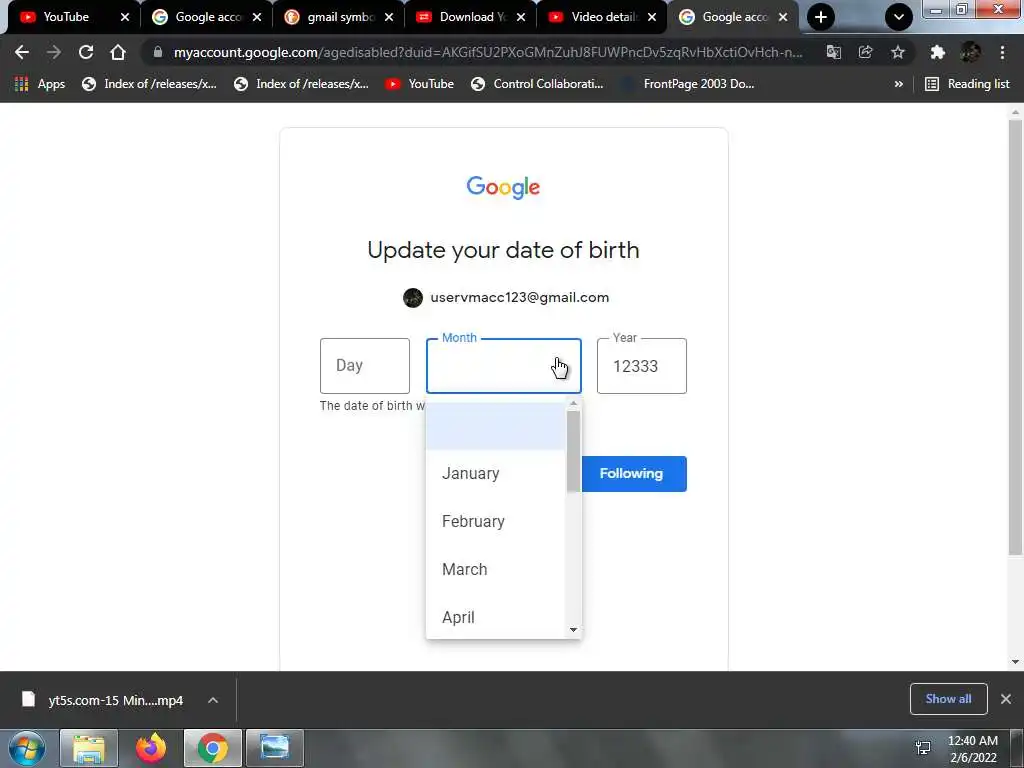Close the downloads bar
The height and width of the screenshot is (768, 1024).
[x=1006, y=699]
